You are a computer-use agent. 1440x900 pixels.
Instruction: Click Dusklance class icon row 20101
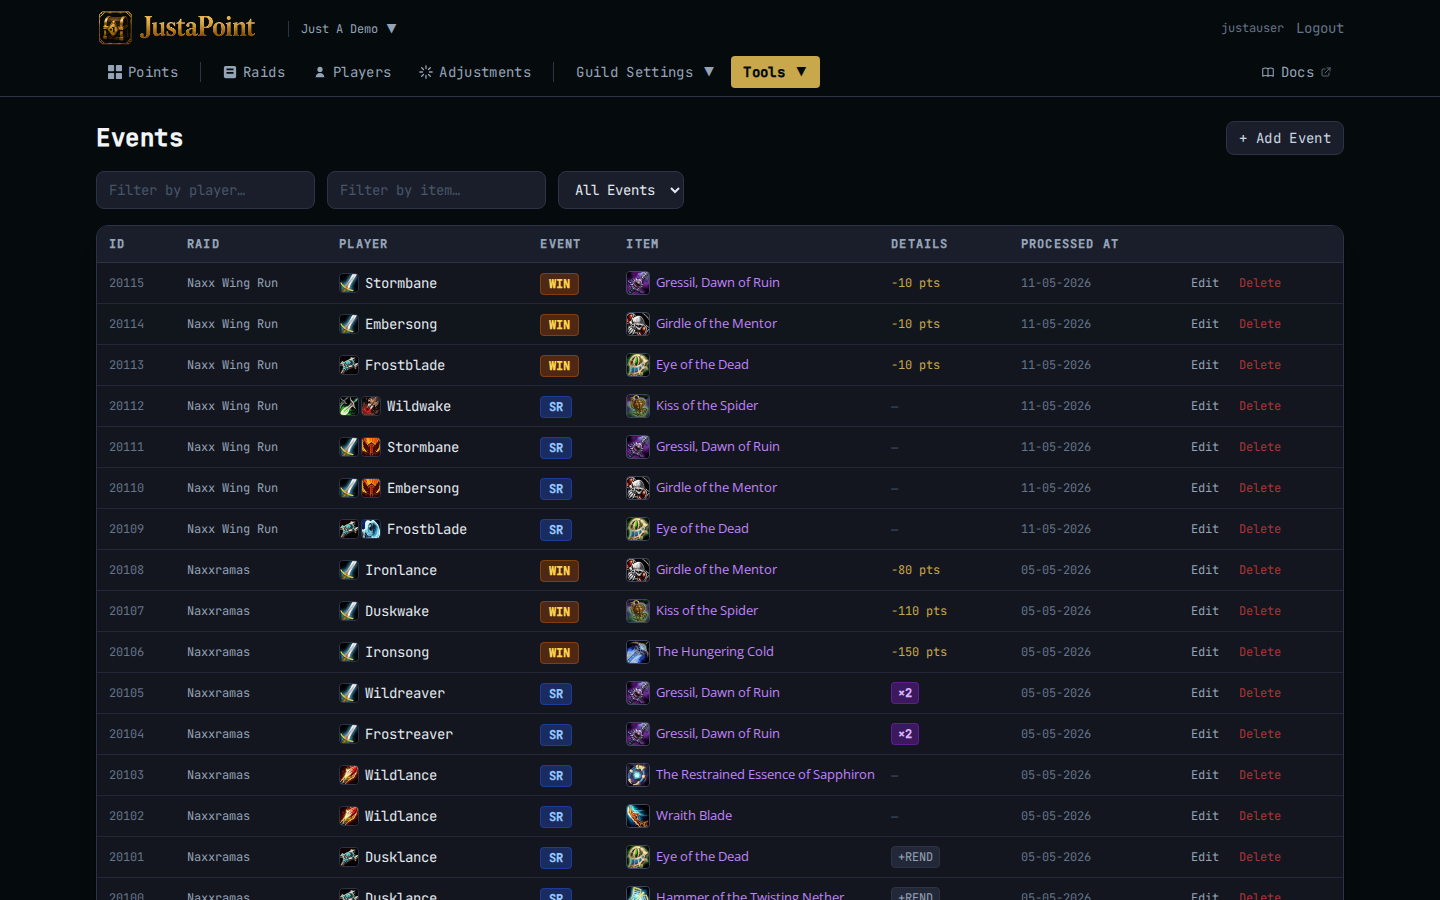point(348,857)
